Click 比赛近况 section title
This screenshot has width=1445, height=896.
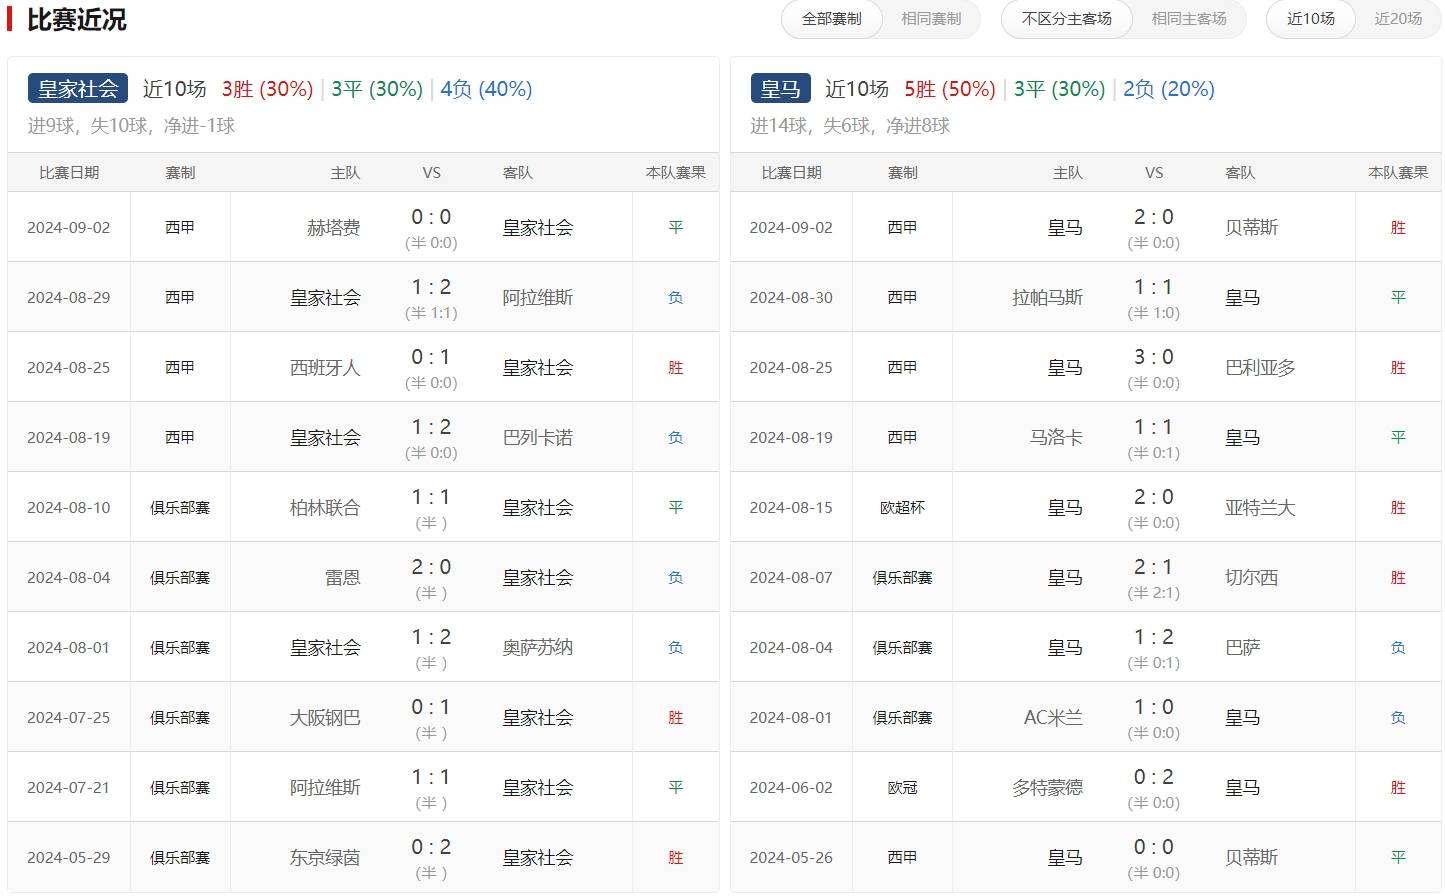click(77, 20)
